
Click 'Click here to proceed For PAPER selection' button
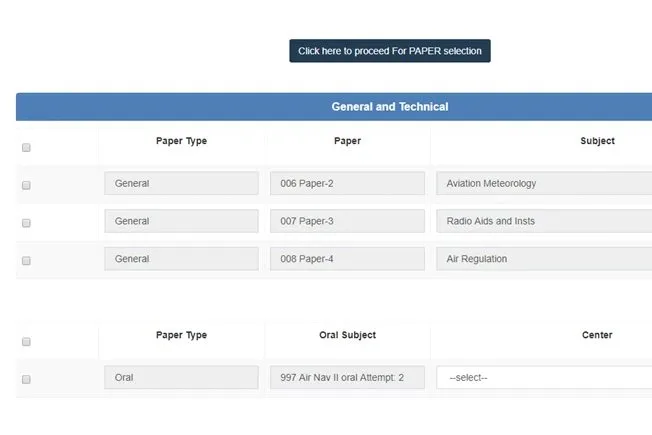(390, 51)
